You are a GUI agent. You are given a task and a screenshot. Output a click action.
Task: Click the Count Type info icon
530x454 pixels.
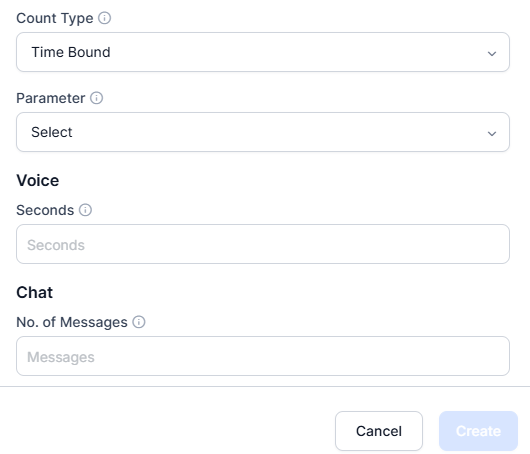(104, 18)
